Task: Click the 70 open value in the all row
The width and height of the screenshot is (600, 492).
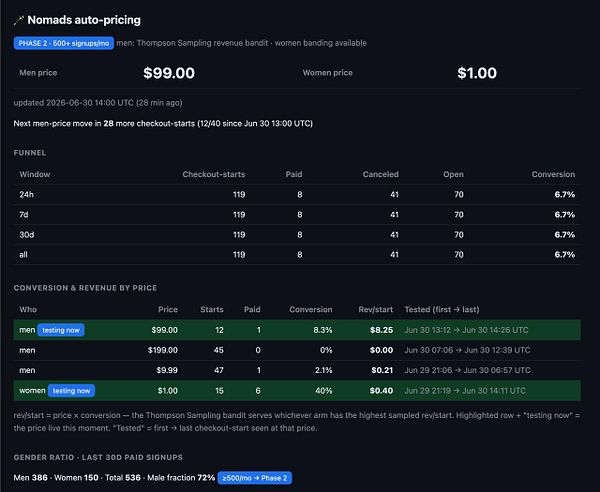Action: (459, 254)
